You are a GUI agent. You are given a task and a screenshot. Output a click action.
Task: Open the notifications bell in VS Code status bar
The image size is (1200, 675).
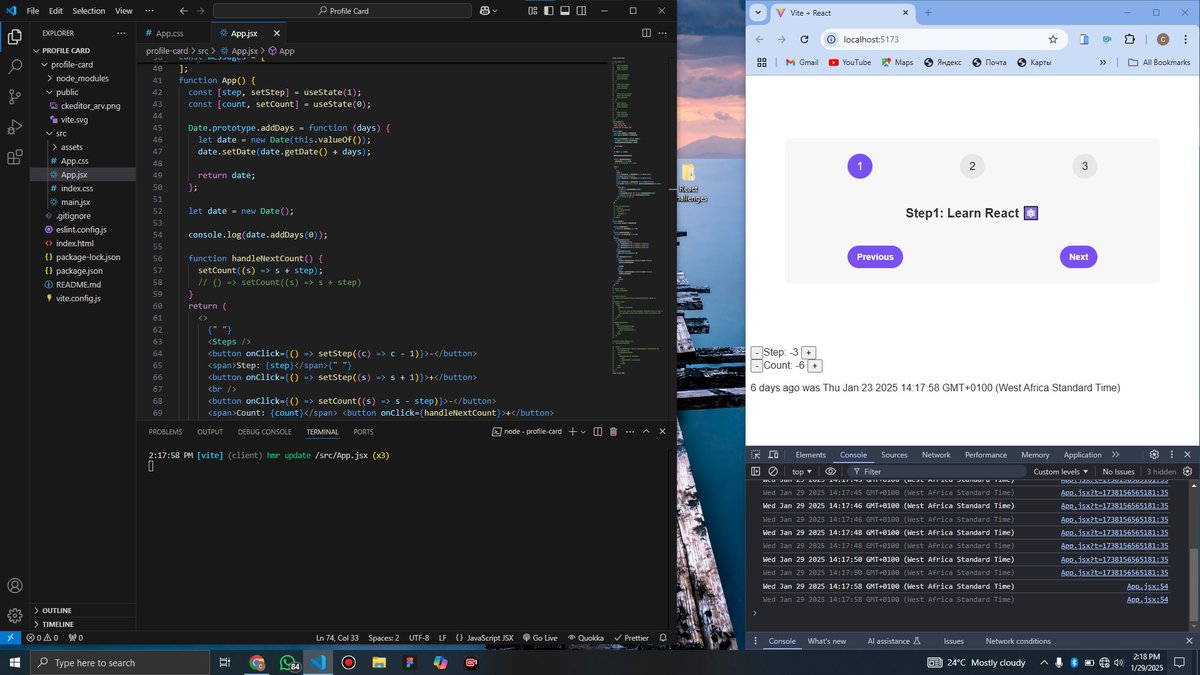pos(662,637)
